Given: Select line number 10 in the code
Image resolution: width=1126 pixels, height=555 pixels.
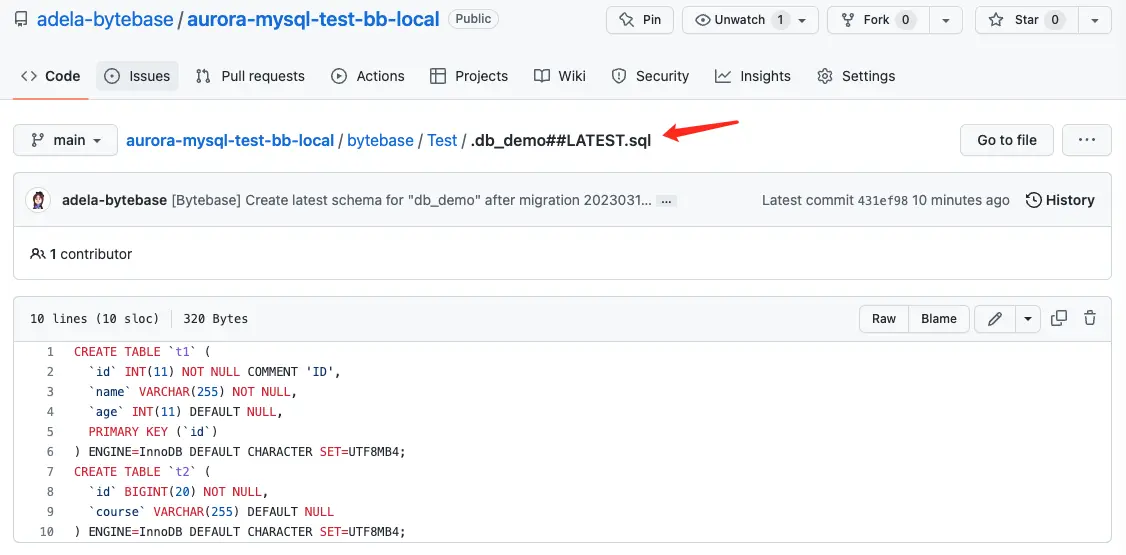Looking at the screenshot, I should pos(47,532).
